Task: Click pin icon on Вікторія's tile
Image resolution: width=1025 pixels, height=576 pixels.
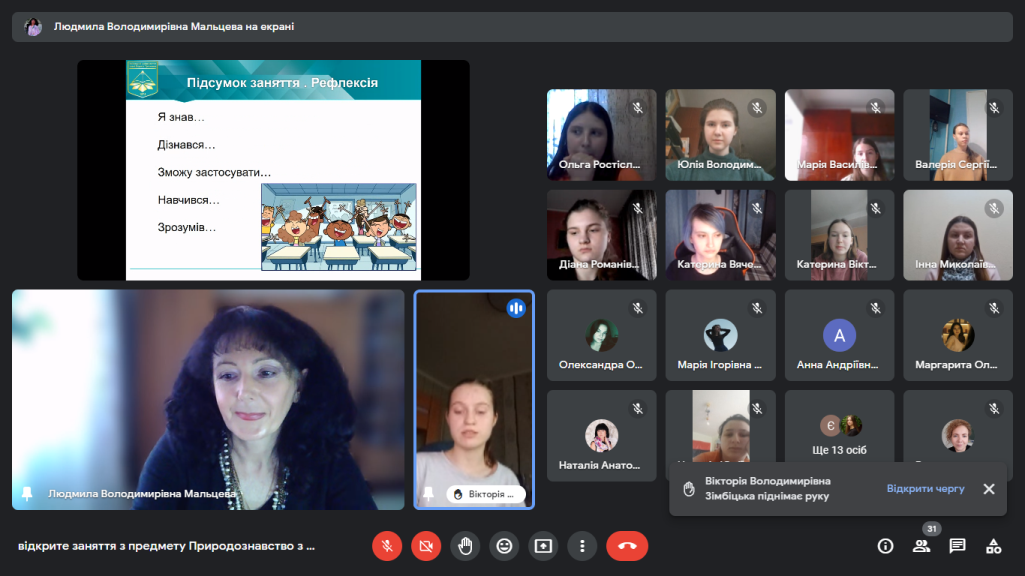Action: point(428,494)
